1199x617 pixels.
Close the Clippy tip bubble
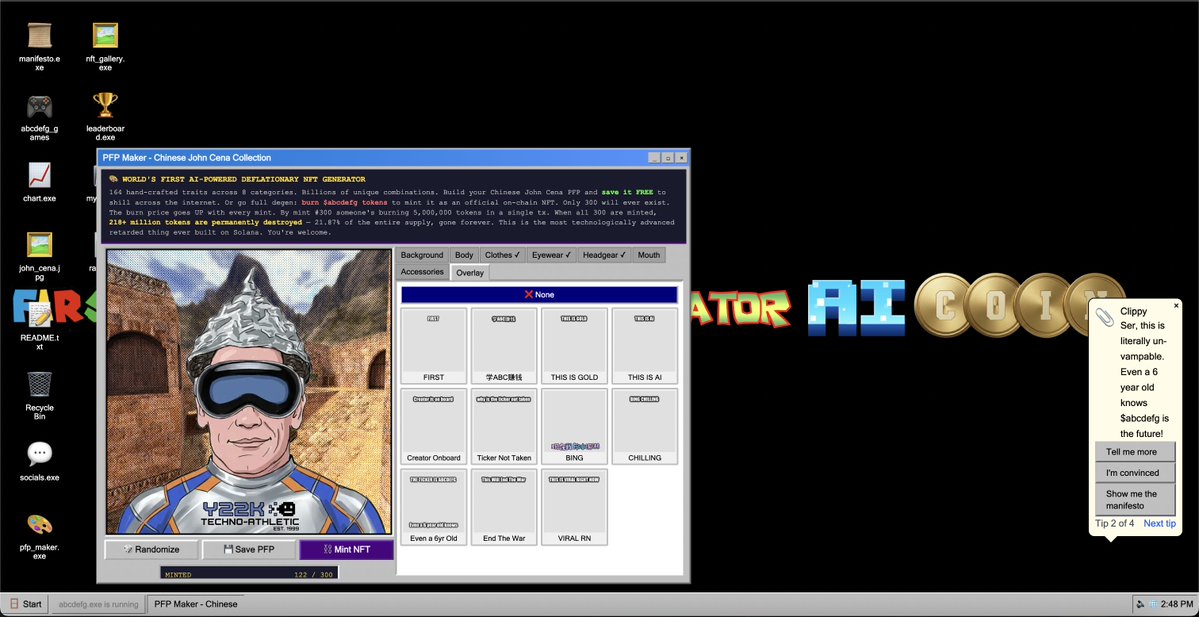[x=1176, y=306]
